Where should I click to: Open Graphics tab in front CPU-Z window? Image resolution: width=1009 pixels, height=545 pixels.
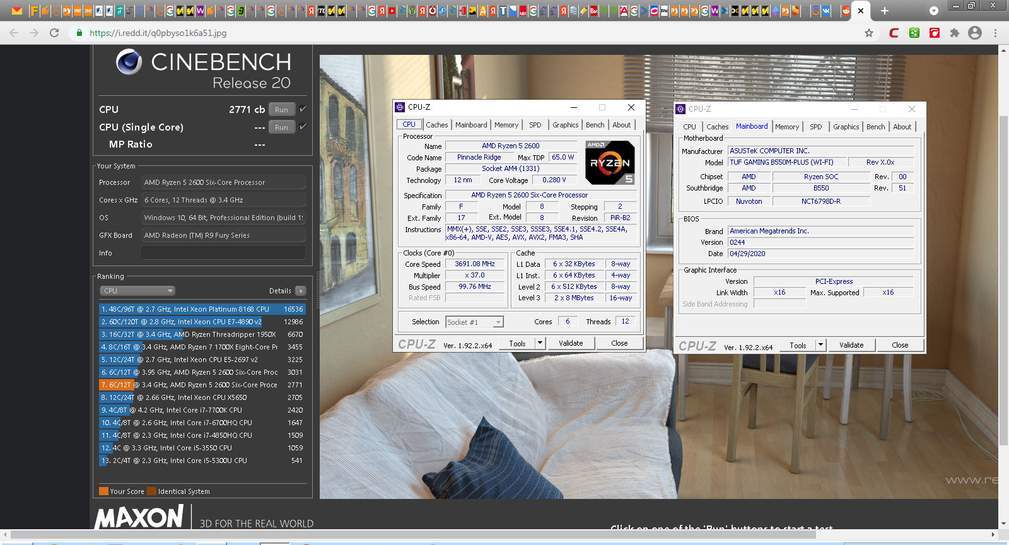coord(566,125)
